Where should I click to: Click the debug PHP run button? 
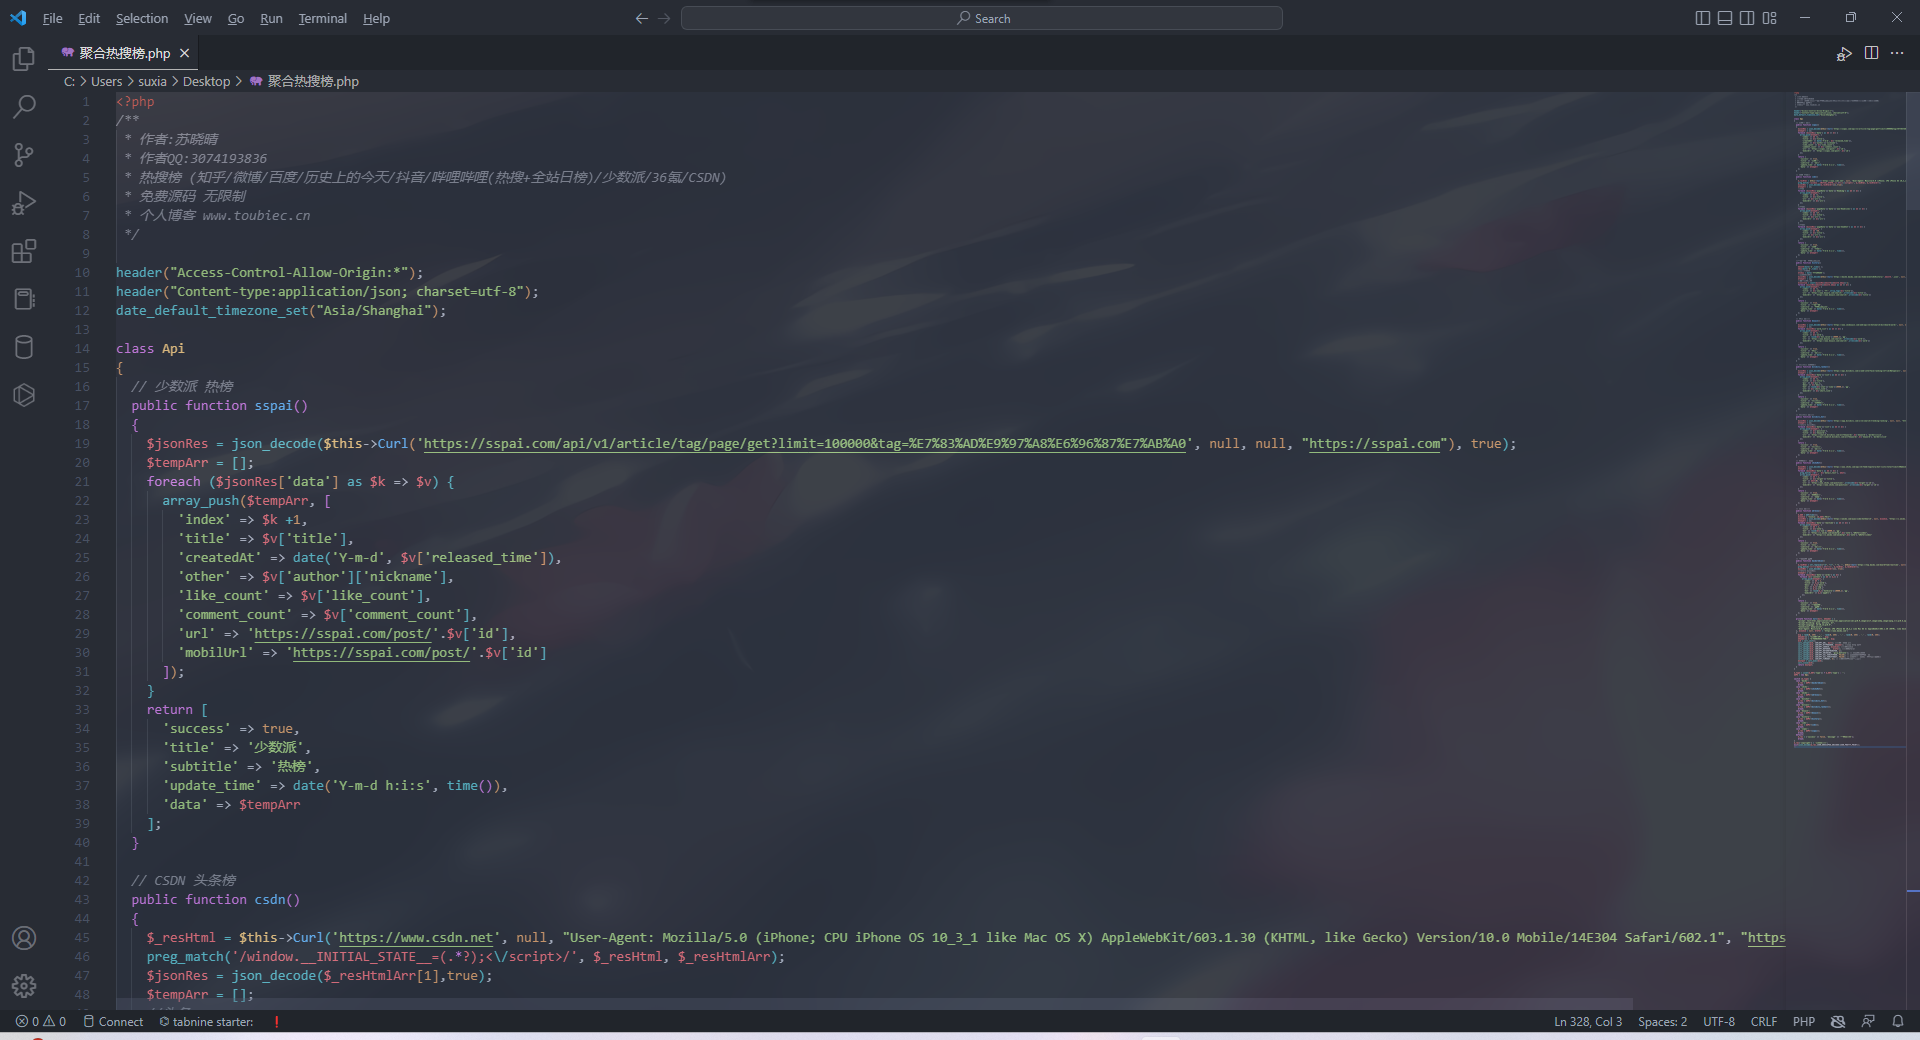[1843, 54]
